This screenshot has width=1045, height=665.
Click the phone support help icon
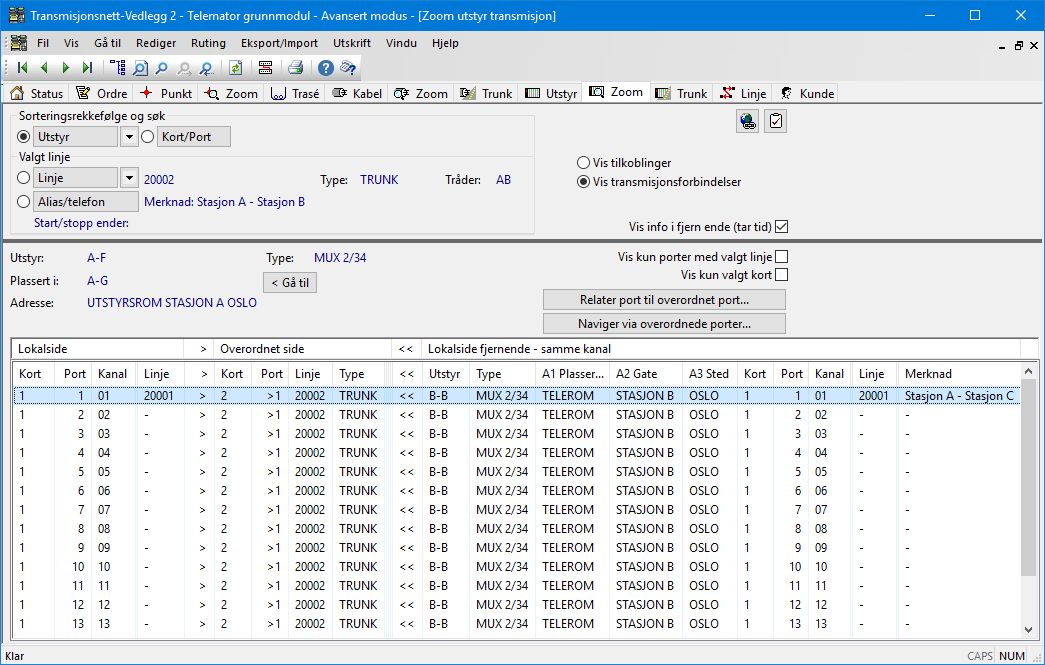tap(348, 67)
